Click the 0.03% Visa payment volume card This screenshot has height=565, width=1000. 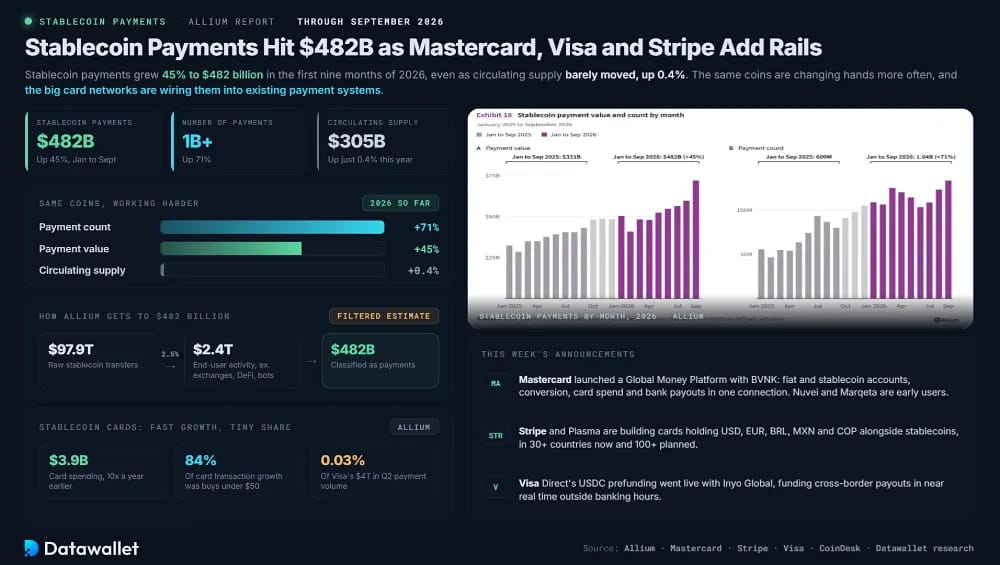click(375, 472)
